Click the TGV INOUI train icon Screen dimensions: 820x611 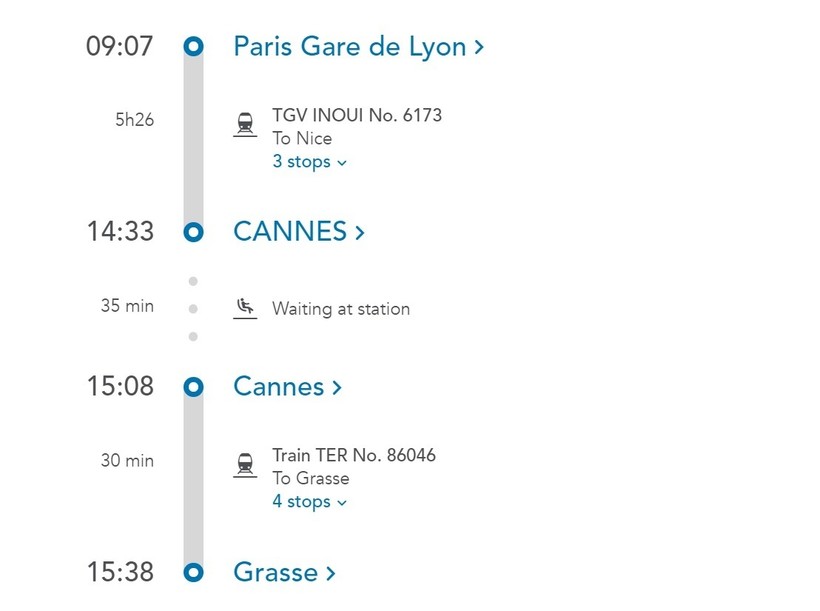coord(245,125)
